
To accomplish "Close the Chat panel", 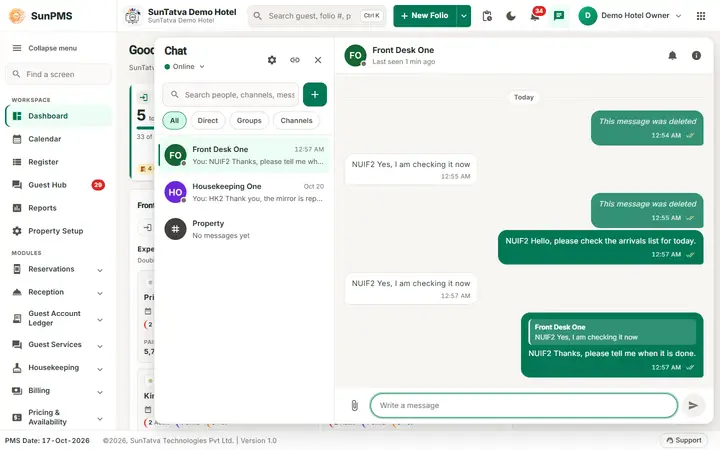I will pyautogui.click(x=318, y=60).
